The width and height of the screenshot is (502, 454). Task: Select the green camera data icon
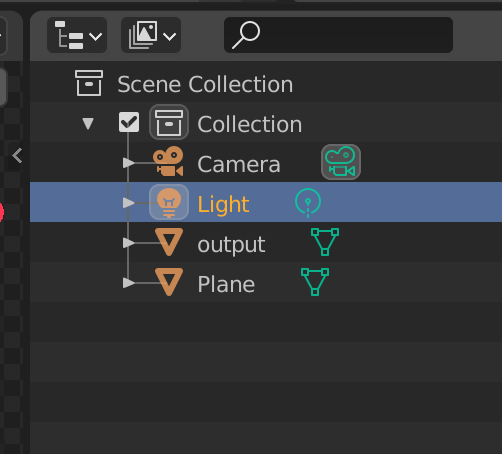[x=341, y=162]
